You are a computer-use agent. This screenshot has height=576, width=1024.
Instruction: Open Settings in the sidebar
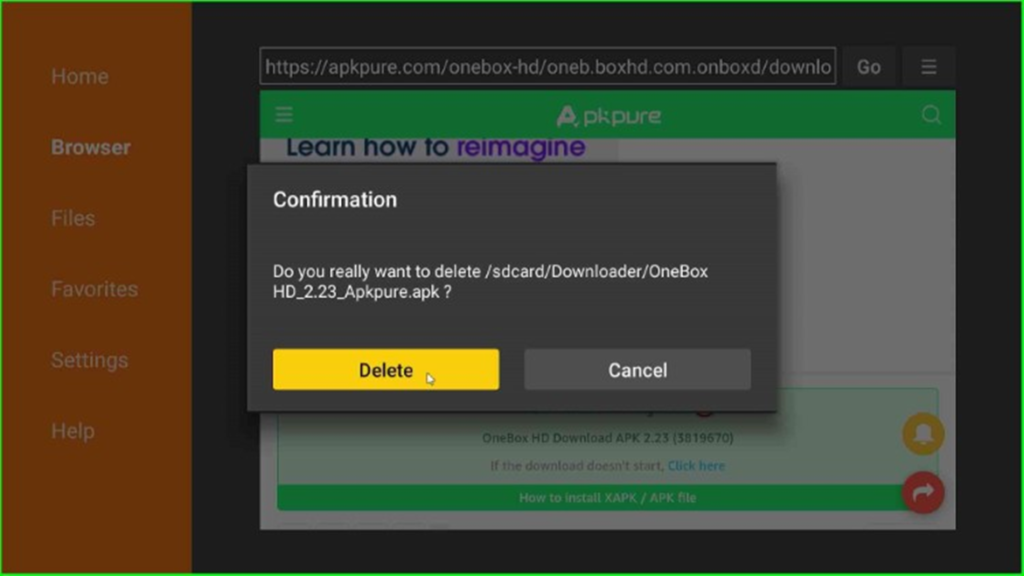(x=89, y=360)
